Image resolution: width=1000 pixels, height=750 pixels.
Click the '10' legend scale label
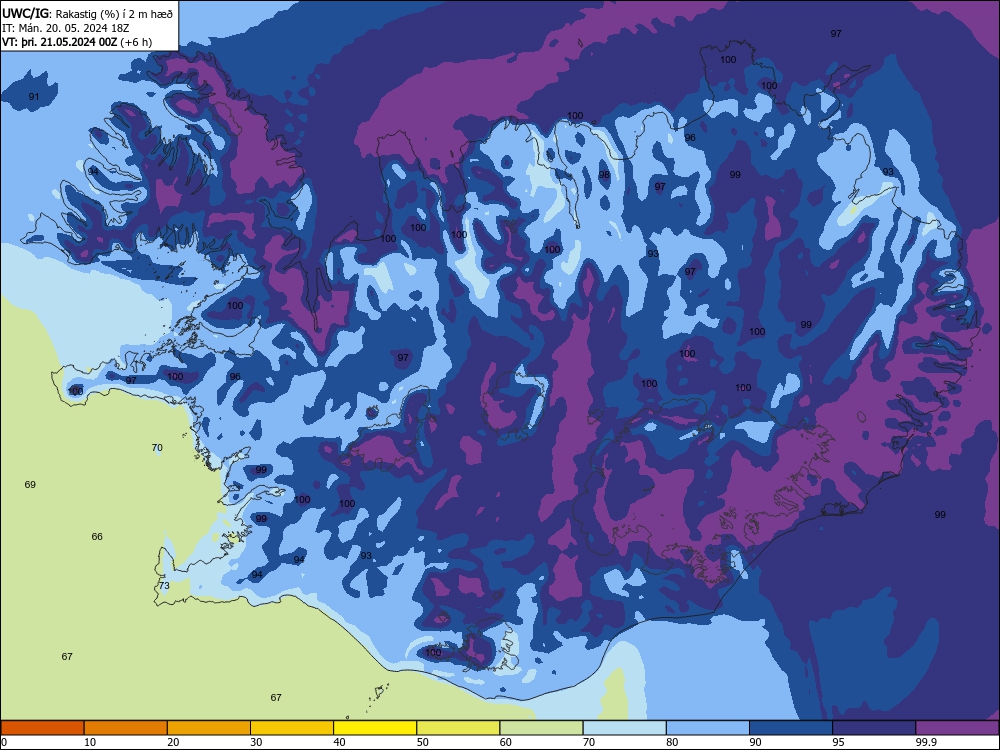point(90,742)
